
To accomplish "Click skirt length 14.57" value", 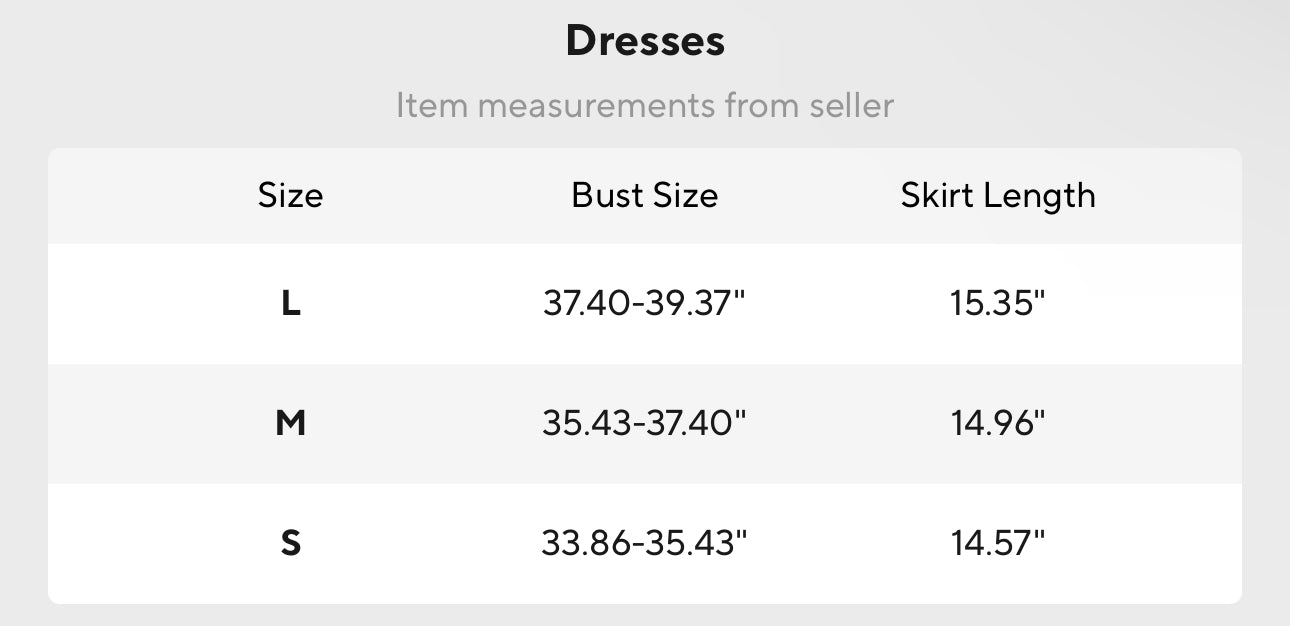I will click(x=998, y=543).
